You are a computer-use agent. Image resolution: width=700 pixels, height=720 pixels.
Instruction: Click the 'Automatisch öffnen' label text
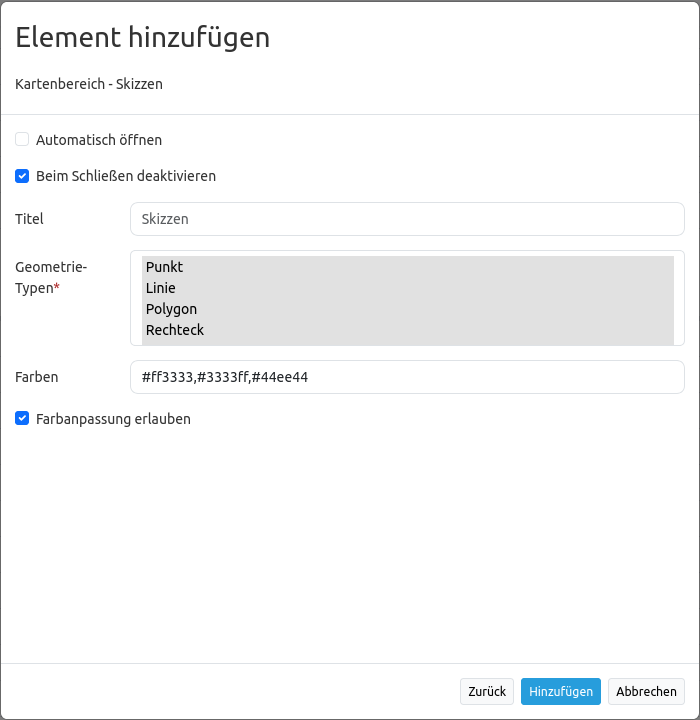coord(98,140)
